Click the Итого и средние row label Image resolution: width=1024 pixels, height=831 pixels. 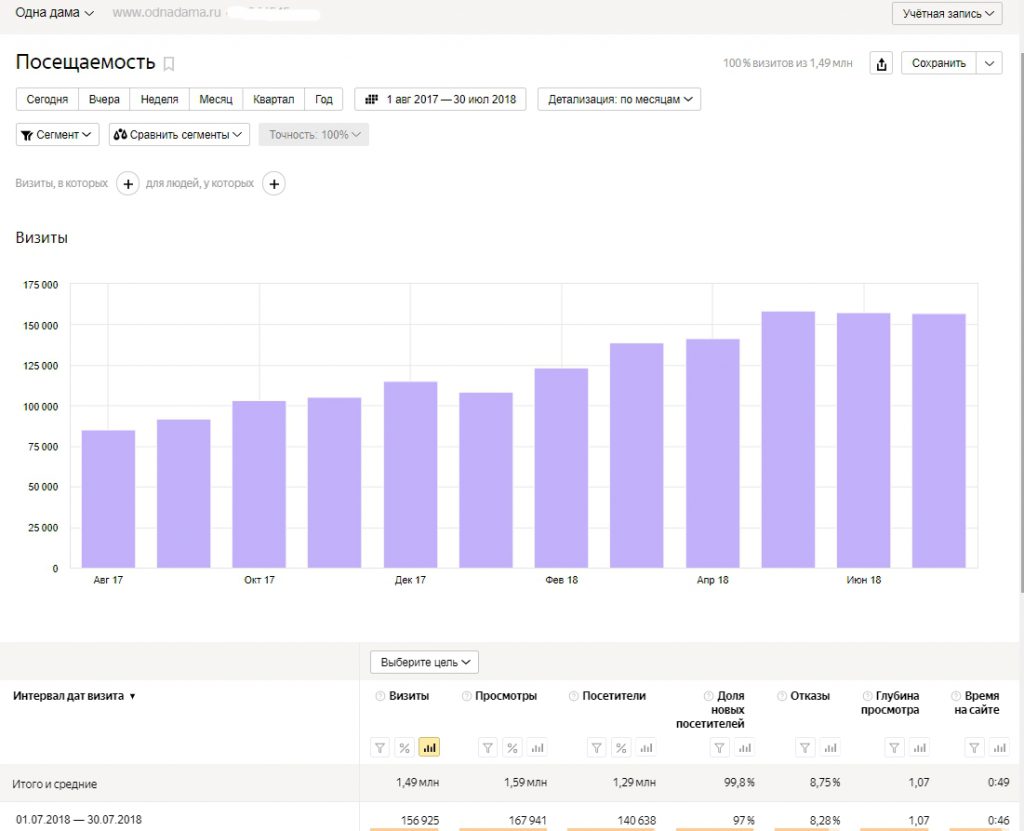click(x=54, y=784)
